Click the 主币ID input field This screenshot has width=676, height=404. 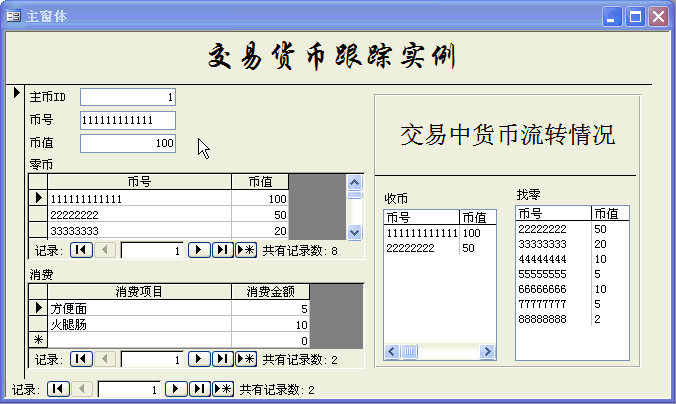(128, 97)
